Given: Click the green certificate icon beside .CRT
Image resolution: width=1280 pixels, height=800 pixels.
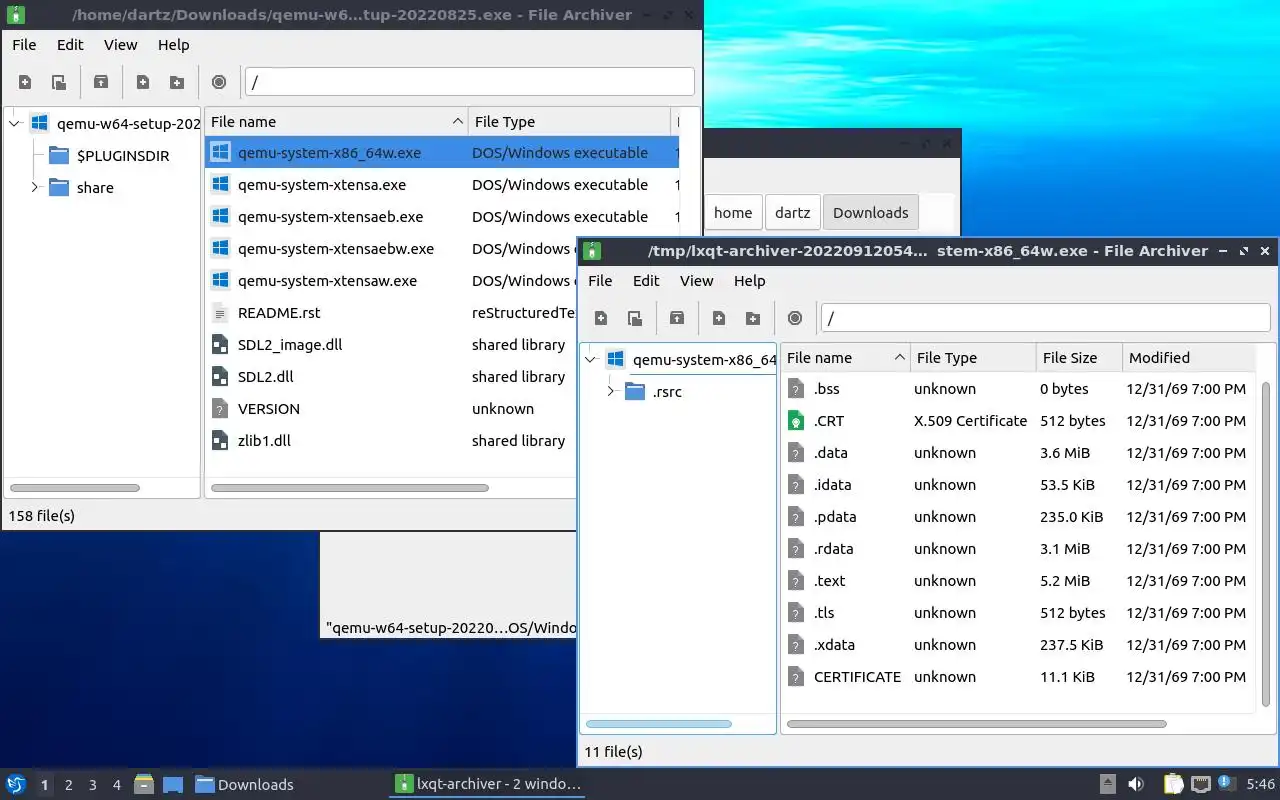Looking at the screenshot, I should pos(796,421).
